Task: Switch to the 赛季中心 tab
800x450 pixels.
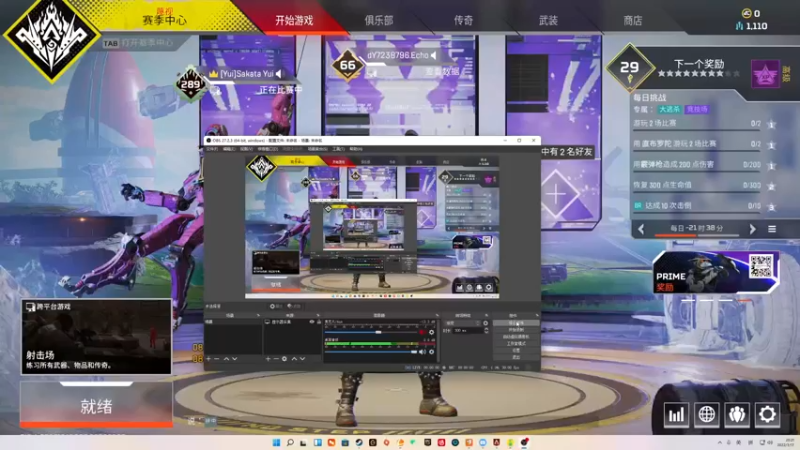Action: [x=164, y=19]
